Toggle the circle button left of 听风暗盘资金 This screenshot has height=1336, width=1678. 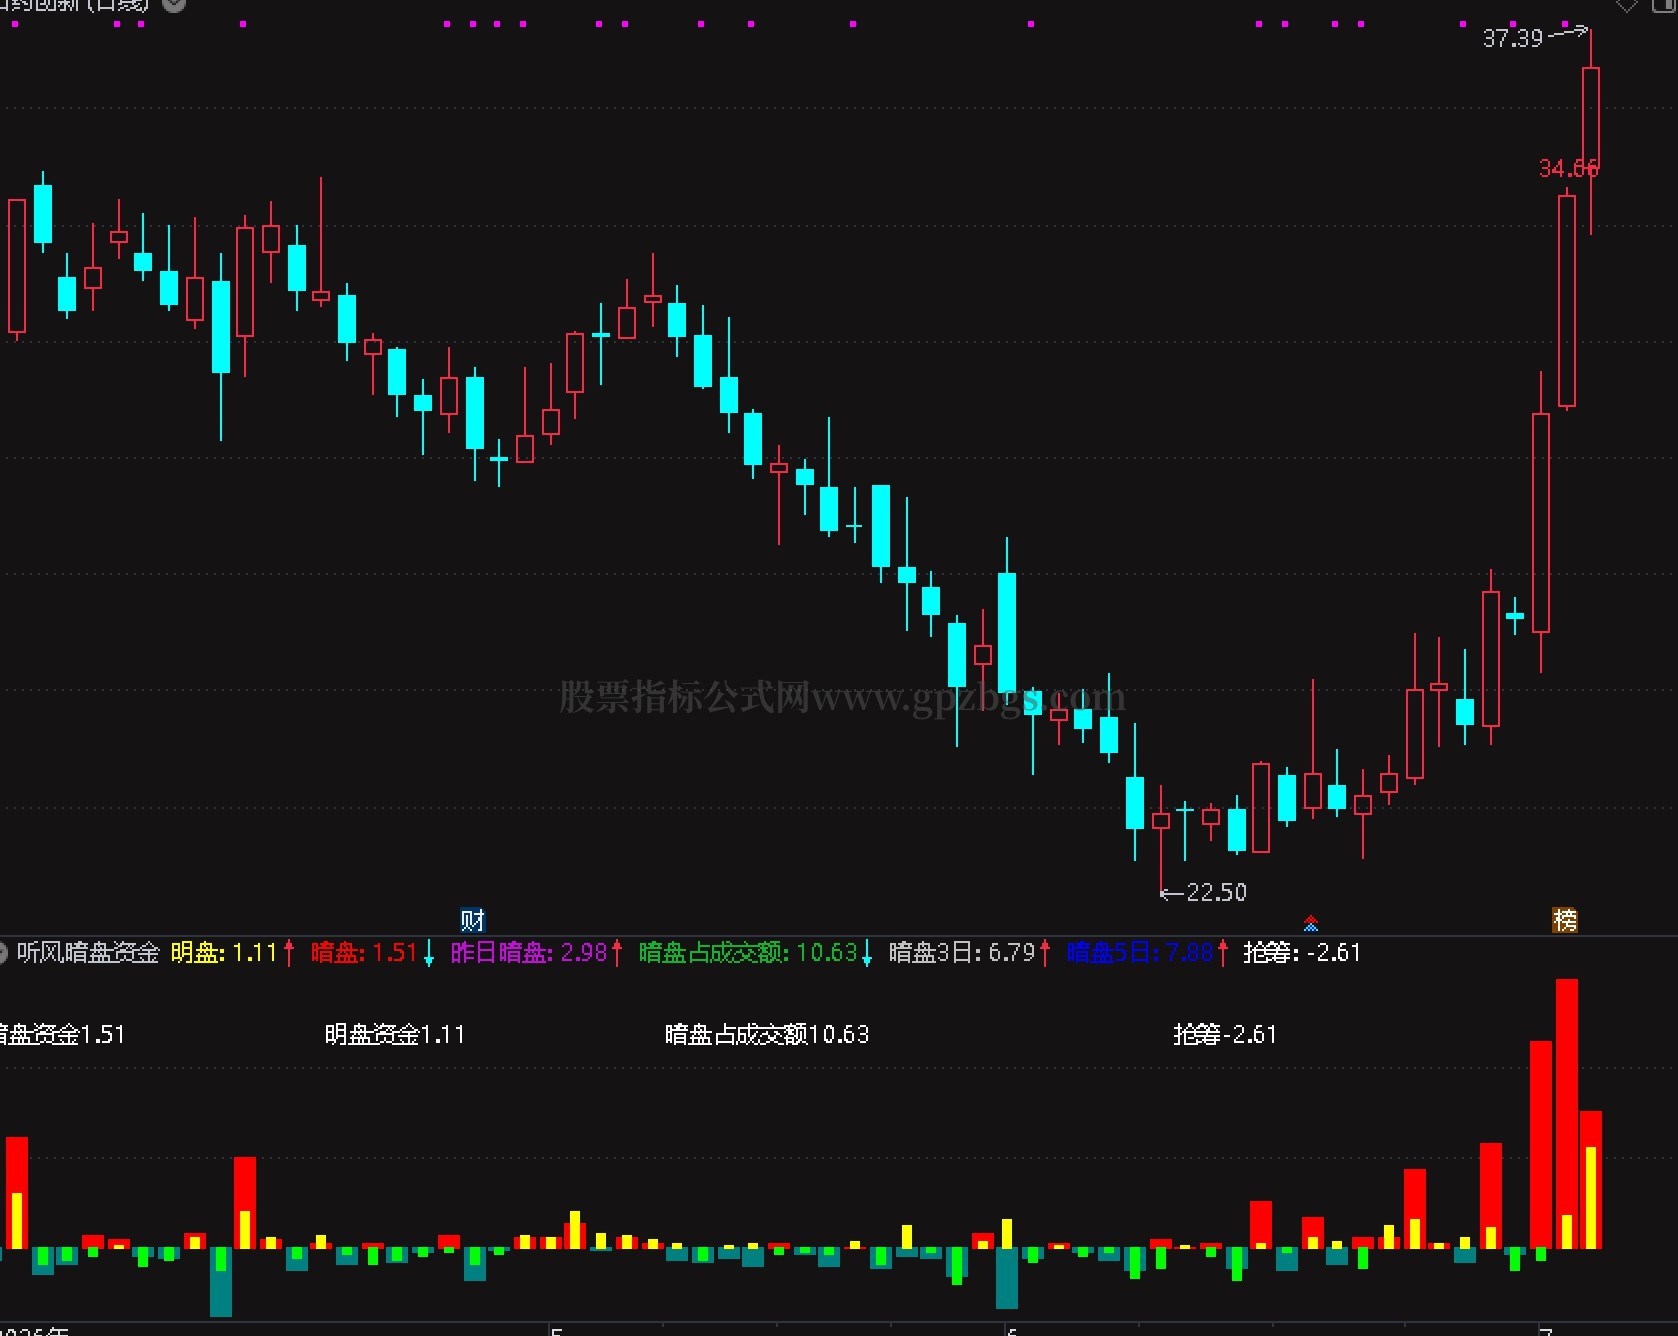3,953
